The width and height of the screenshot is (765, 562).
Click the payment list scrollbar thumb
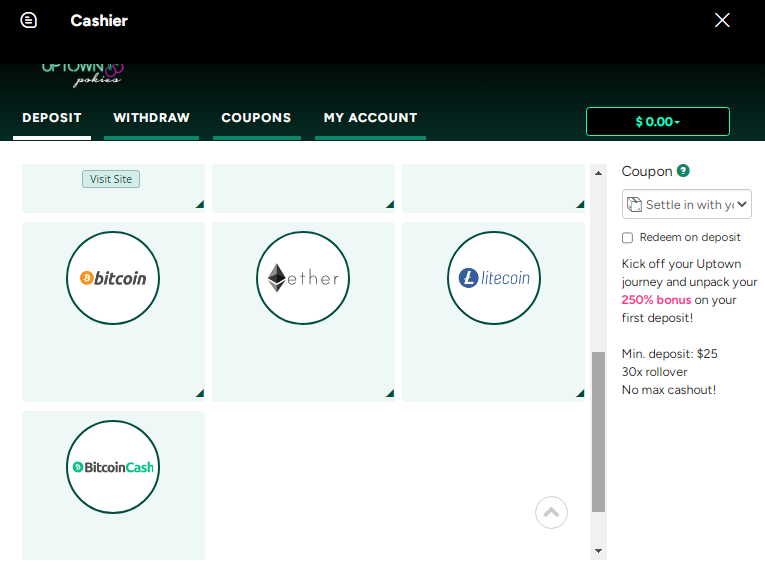[598, 430]
